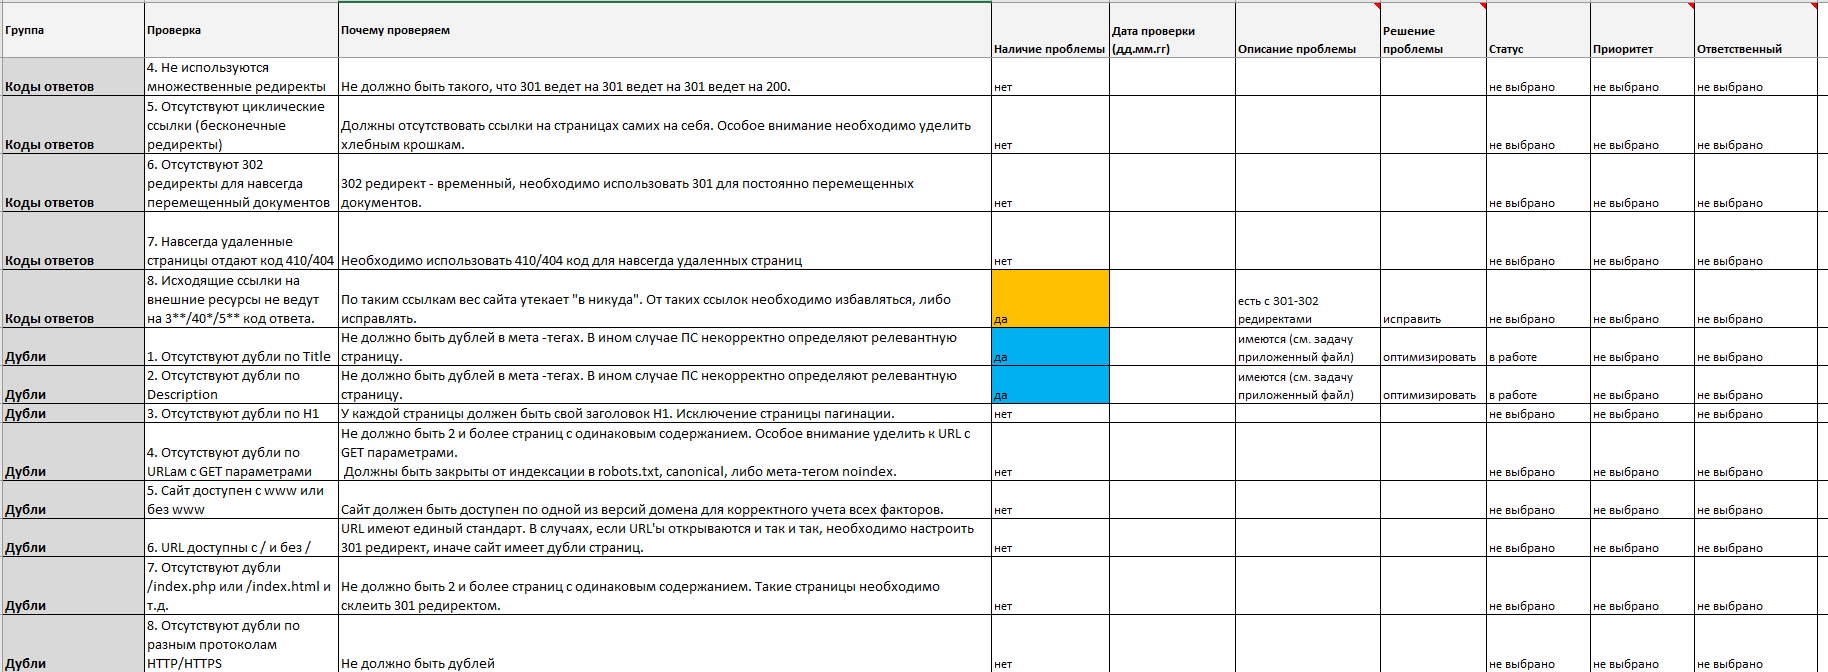Select the 'Описание проблемы' header with comment marker
The width and height of the screenshot is (1828, 672).
pos(1308,30)
